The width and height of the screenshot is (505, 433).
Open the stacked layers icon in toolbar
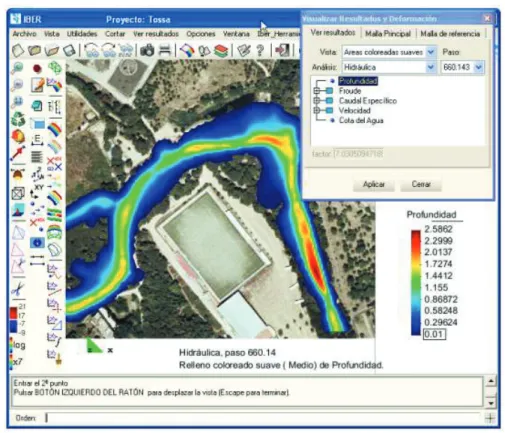[x=221, y=51]
